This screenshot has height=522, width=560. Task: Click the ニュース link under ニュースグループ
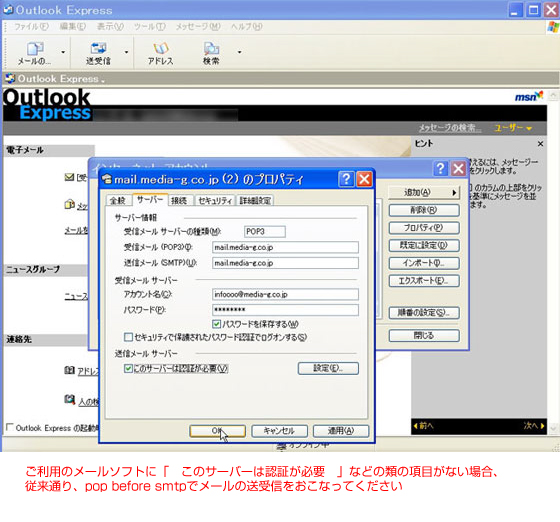pos(76,296)
